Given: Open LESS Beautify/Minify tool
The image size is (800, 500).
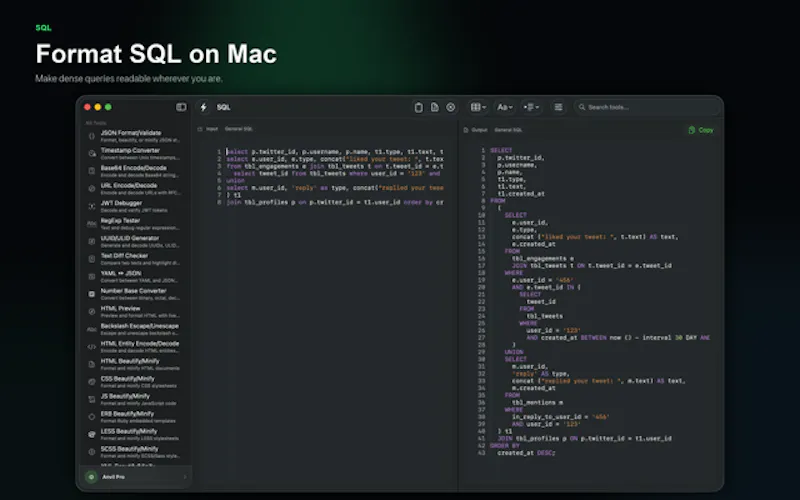Looking at the screenshot, I should pos(136,435).
